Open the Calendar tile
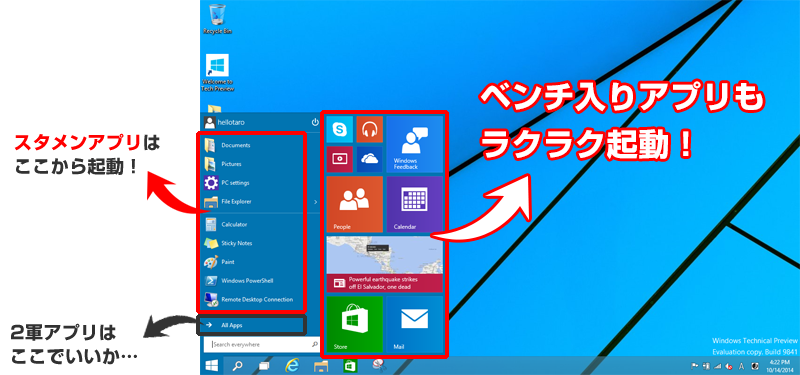The width and height of the screenshot is (800, 375). (x=414, y=204)
